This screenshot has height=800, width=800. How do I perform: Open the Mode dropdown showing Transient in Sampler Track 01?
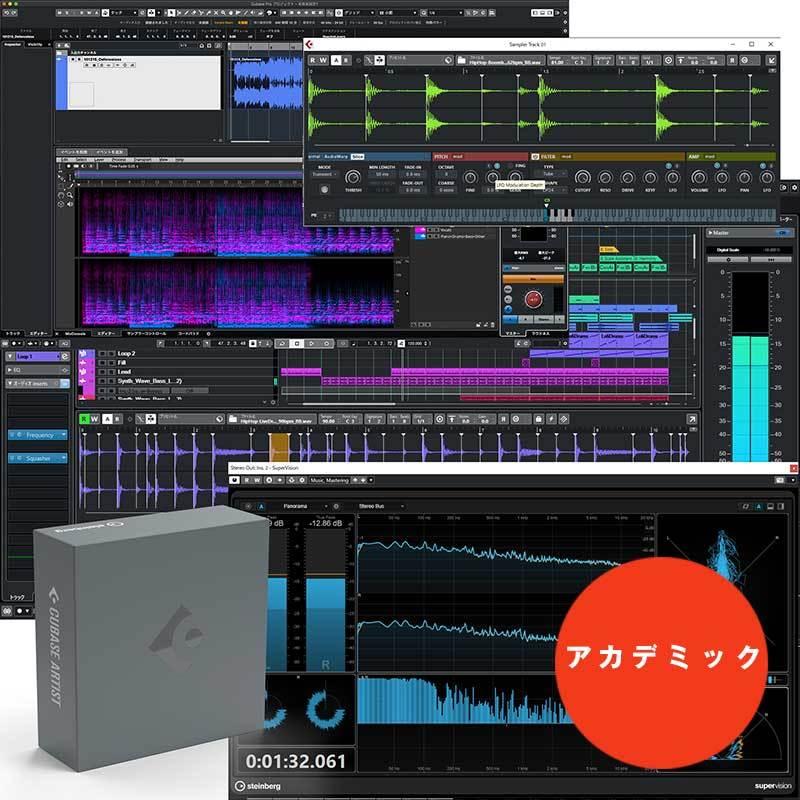coord(324,174)
